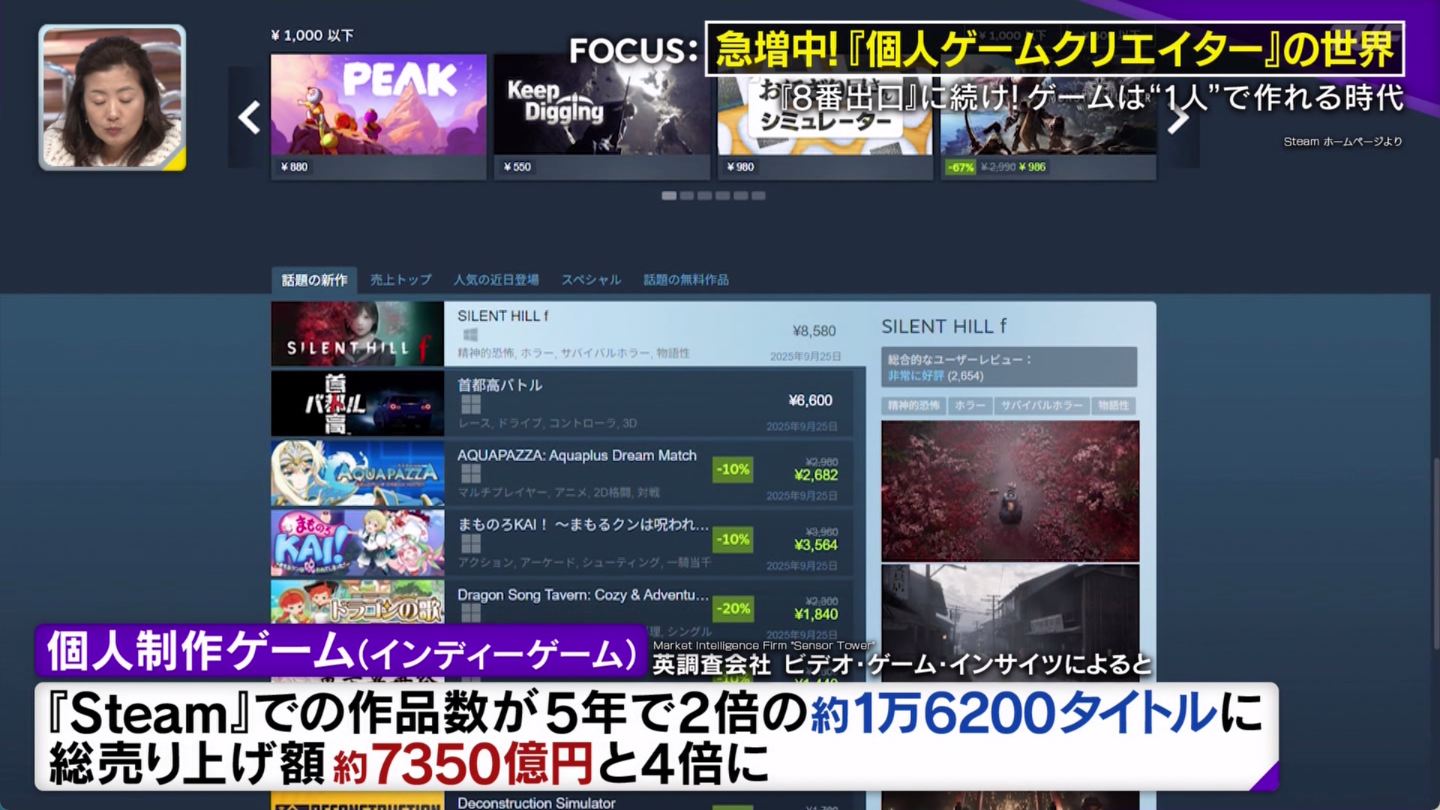Show the 話題の無料作品 tab
This screenshot has height=810, width=1440.
685,280
